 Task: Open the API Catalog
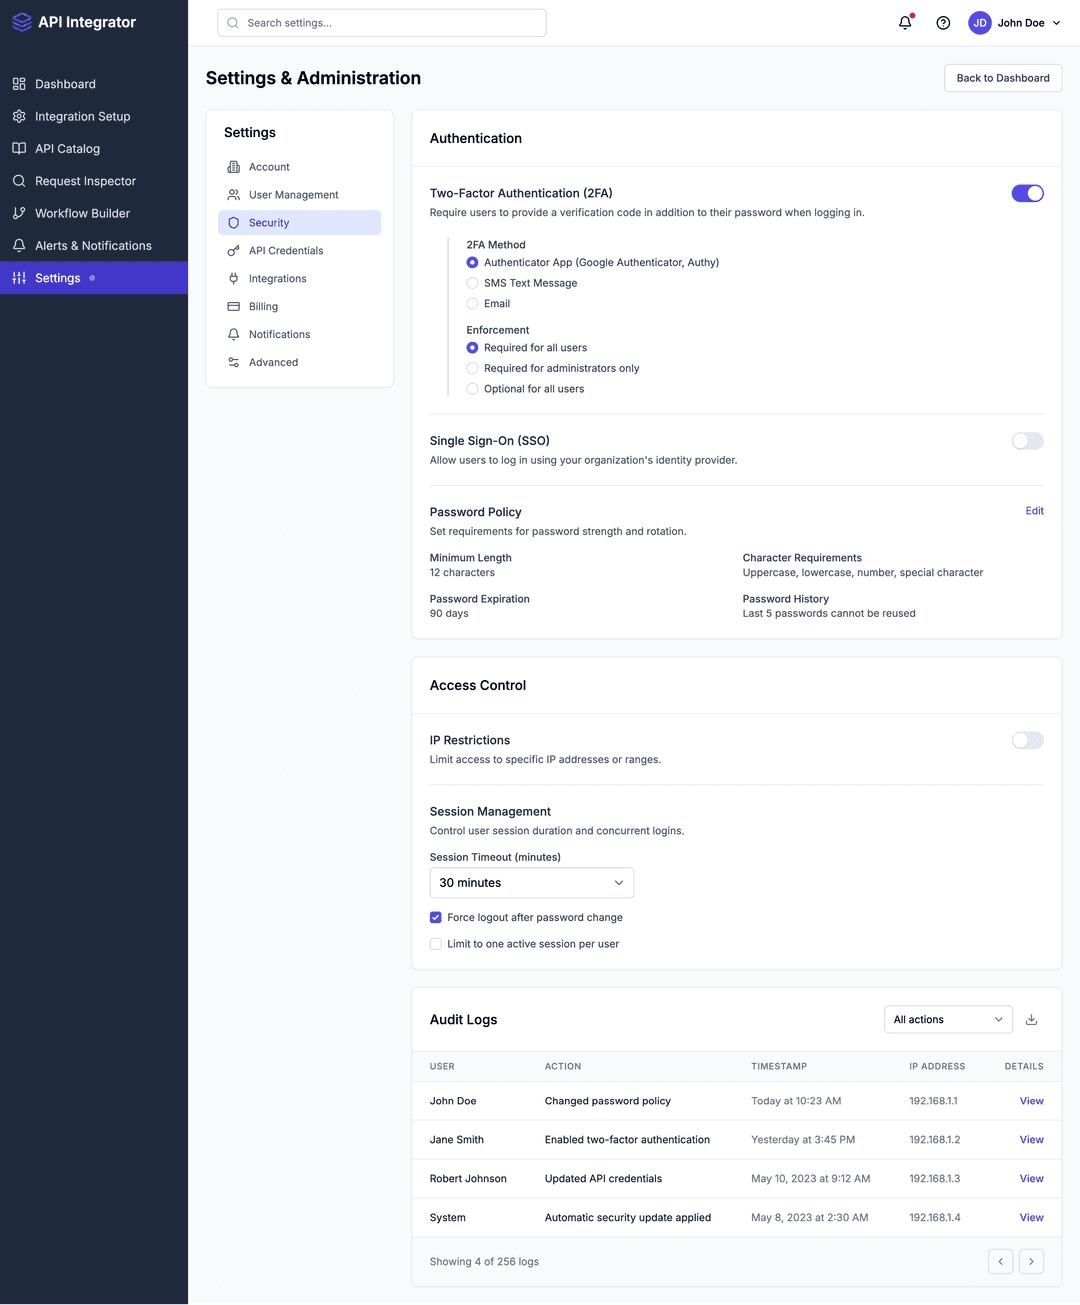pos(66,148)
